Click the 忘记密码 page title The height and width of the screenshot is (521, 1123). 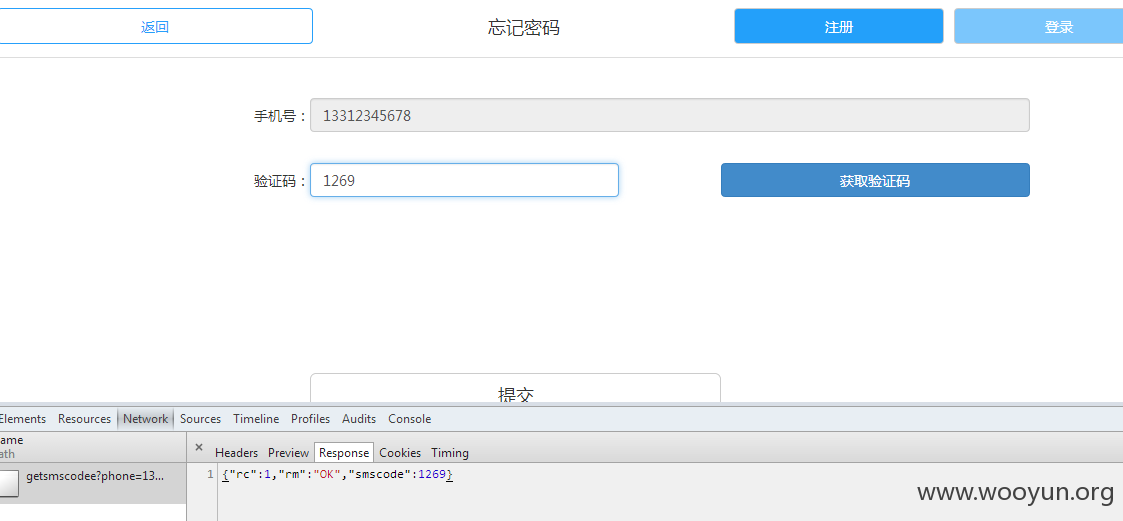(524, 28)
